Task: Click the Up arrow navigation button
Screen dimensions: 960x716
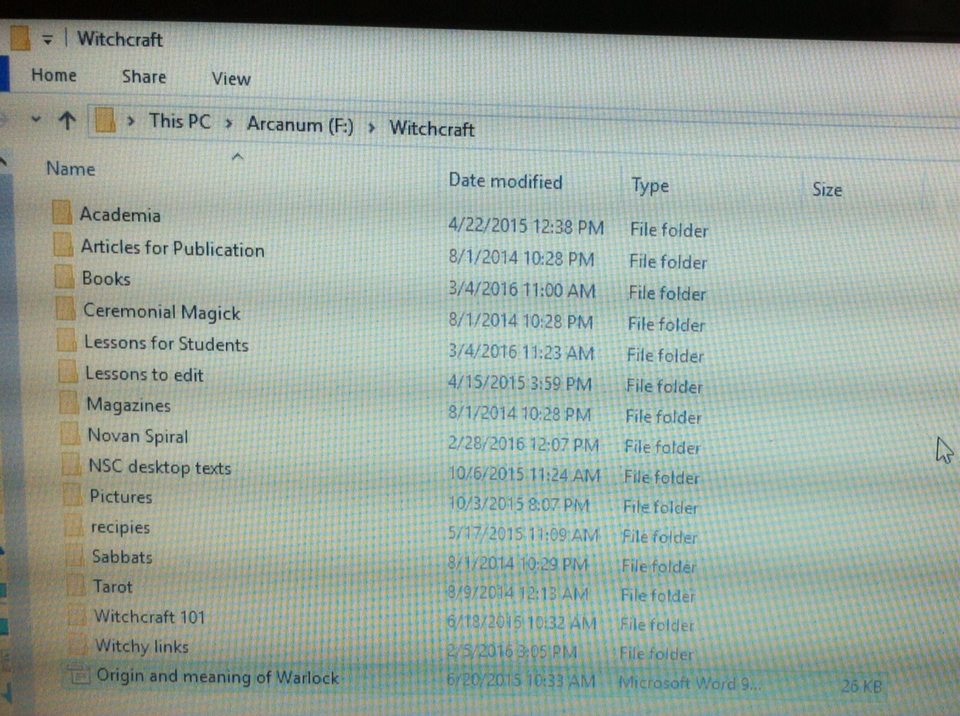Action: (x=67, y=122)
